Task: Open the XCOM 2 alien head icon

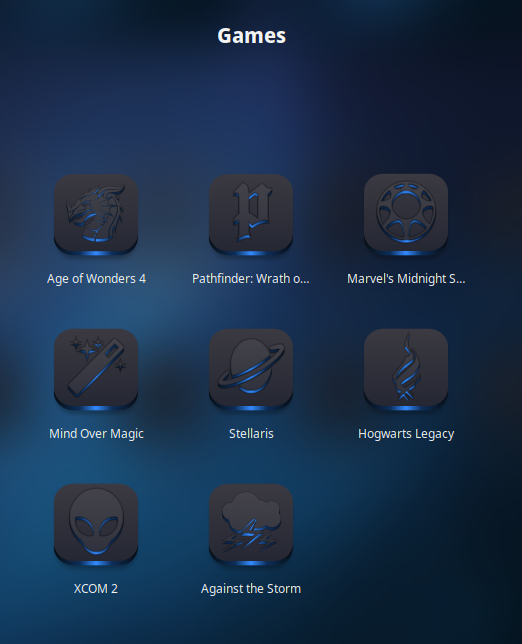Action: tap(96, 524)
